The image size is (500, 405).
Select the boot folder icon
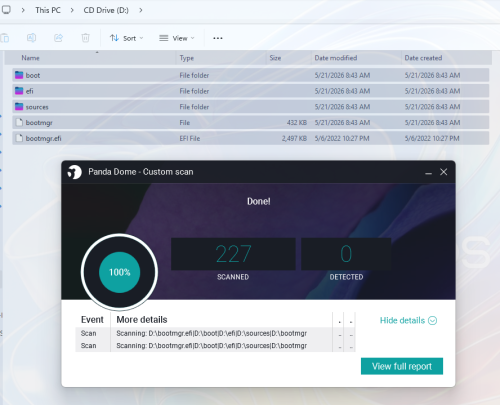(x=19, y=75)
